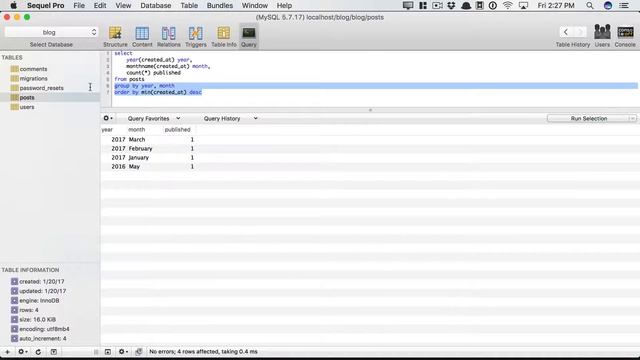Open the Window menu
640x360 pixels.
255,5
